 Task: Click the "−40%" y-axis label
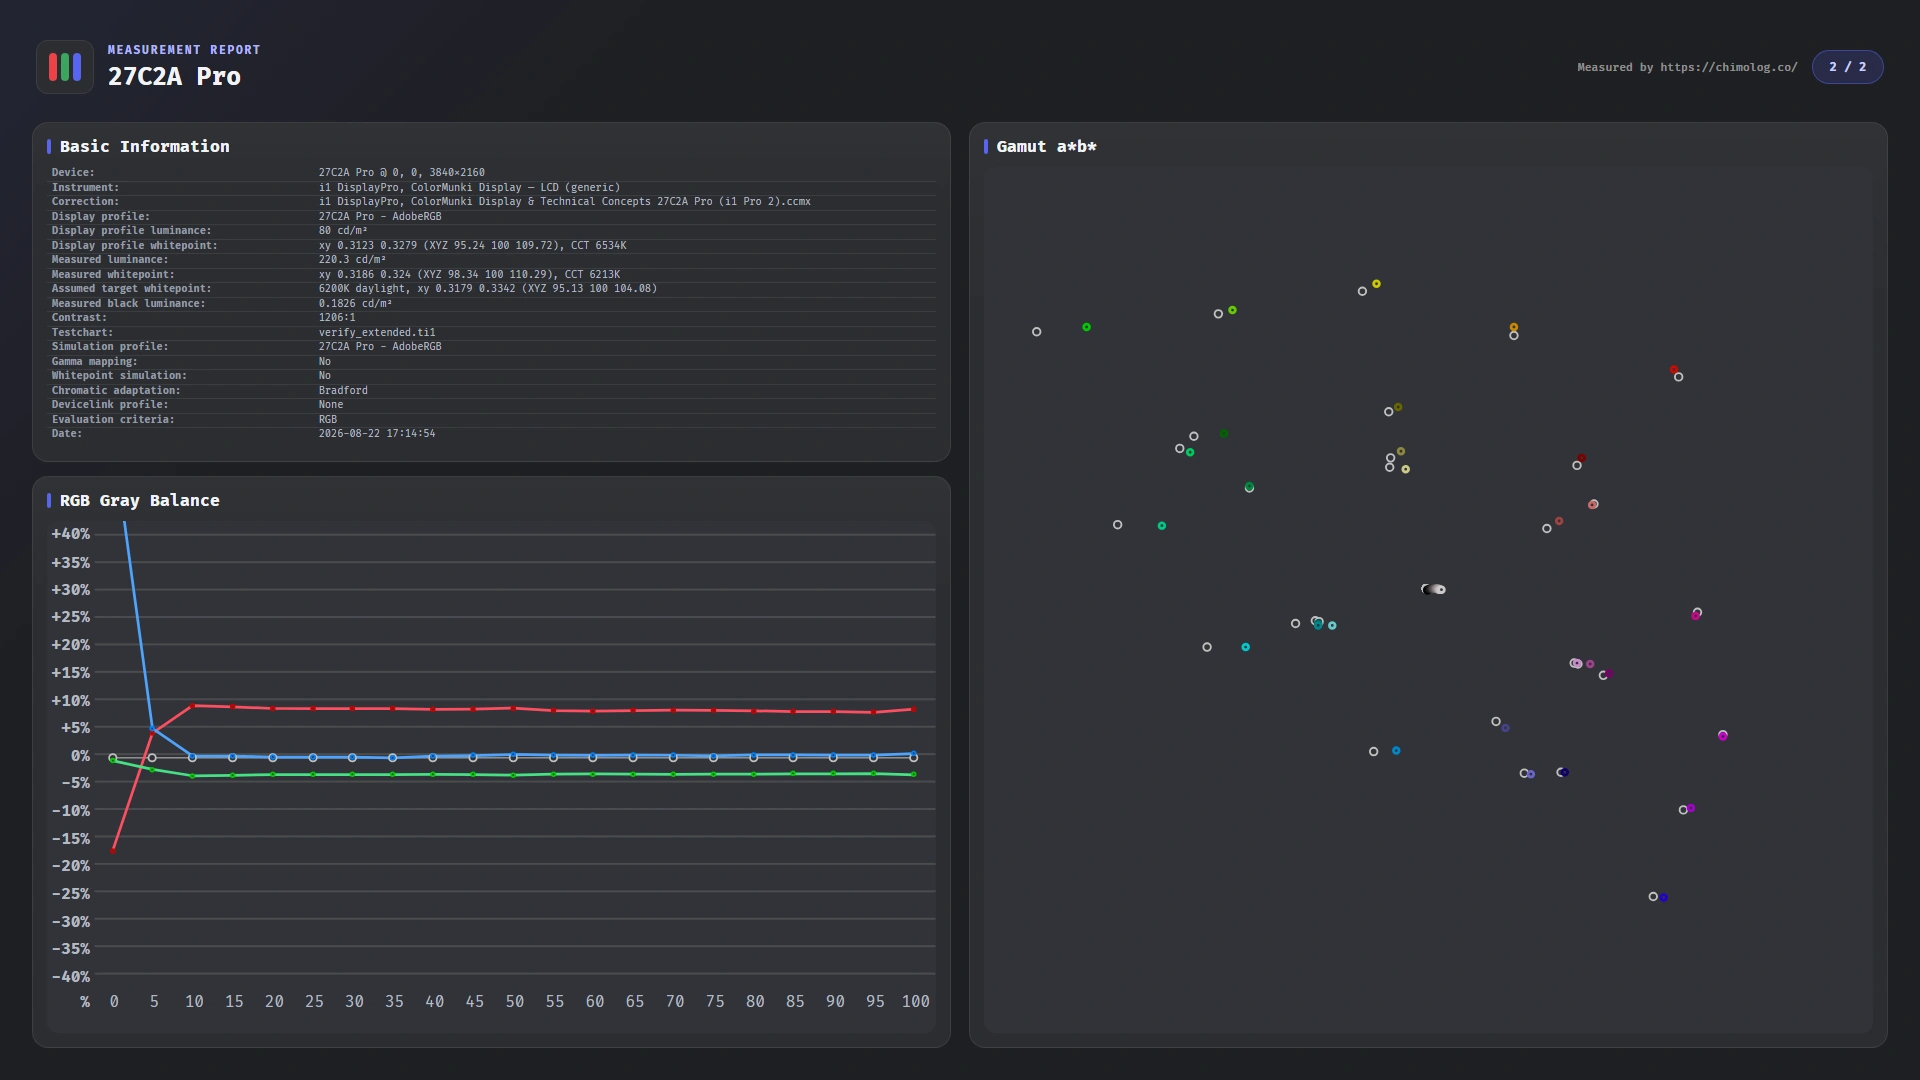point(71,977)
